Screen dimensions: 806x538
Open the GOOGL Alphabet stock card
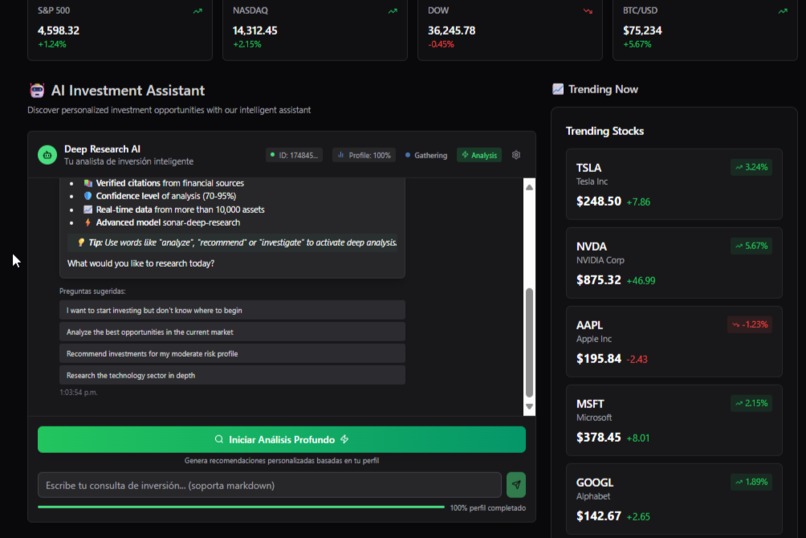click(x=674, y=499)
